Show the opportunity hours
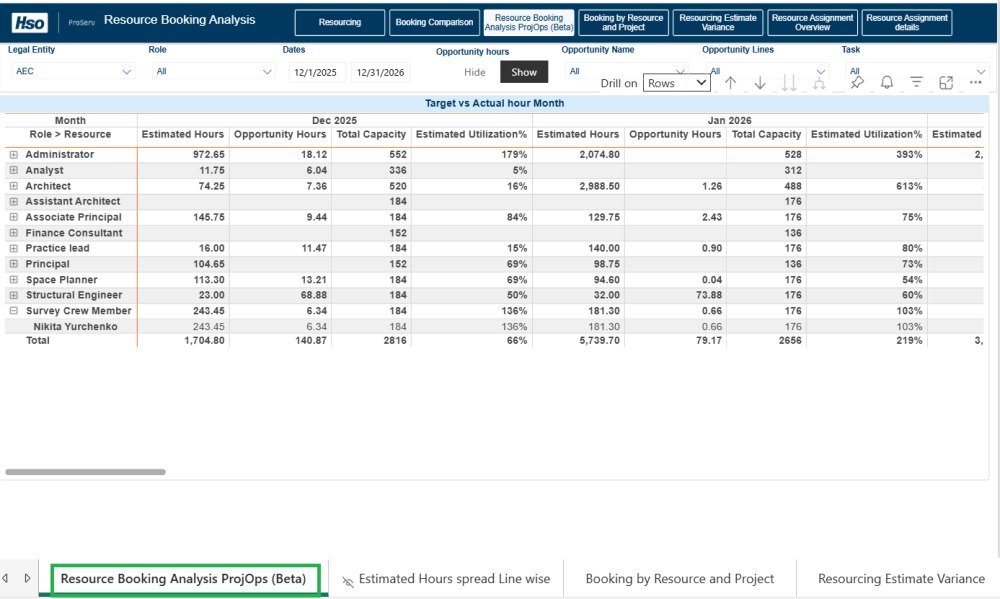This screenshot has width=1000, height=599. click(524, 72)
